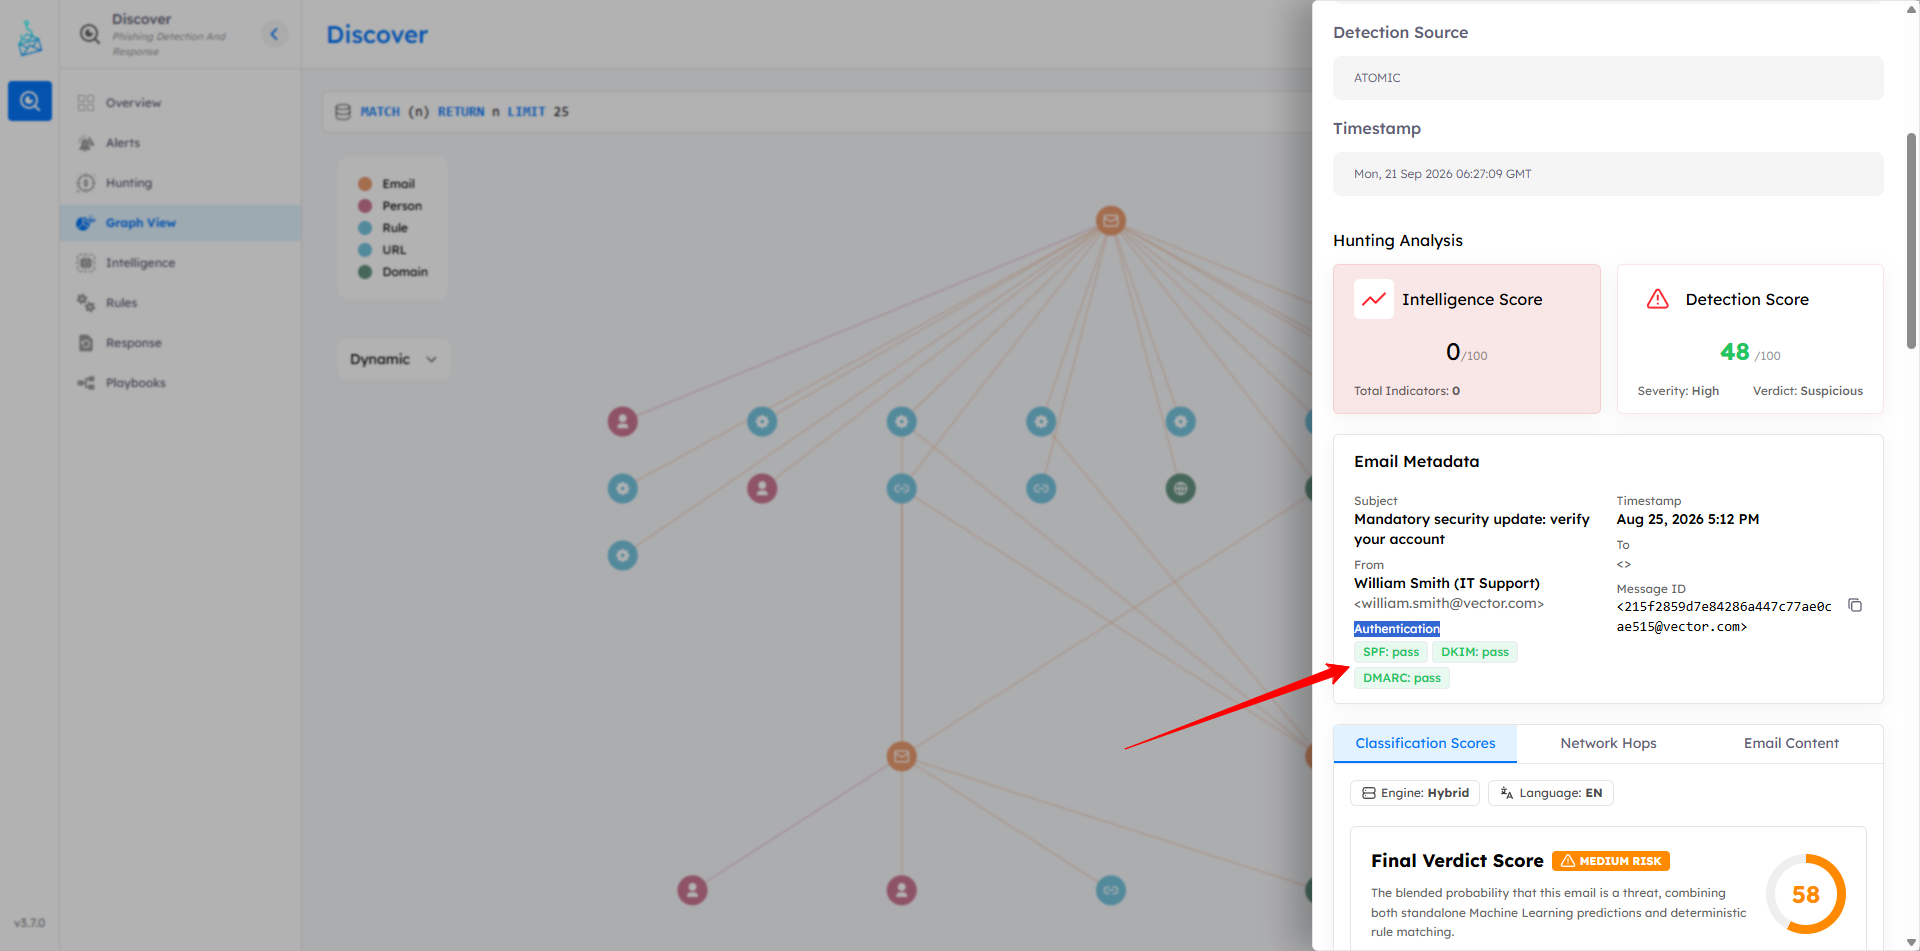This screenshot has height=951, width=1920.
Task: Go to Alerts in the sidebar
Action: coord(180,143)
